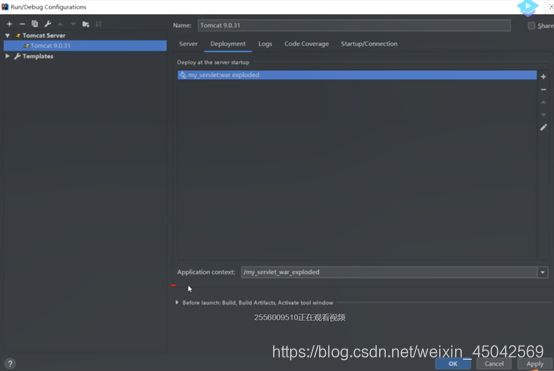Open the Logs tab
Image resolution: width=554 pixels, height=371 pixels.
pyautogui.click(x=265, y=44)
